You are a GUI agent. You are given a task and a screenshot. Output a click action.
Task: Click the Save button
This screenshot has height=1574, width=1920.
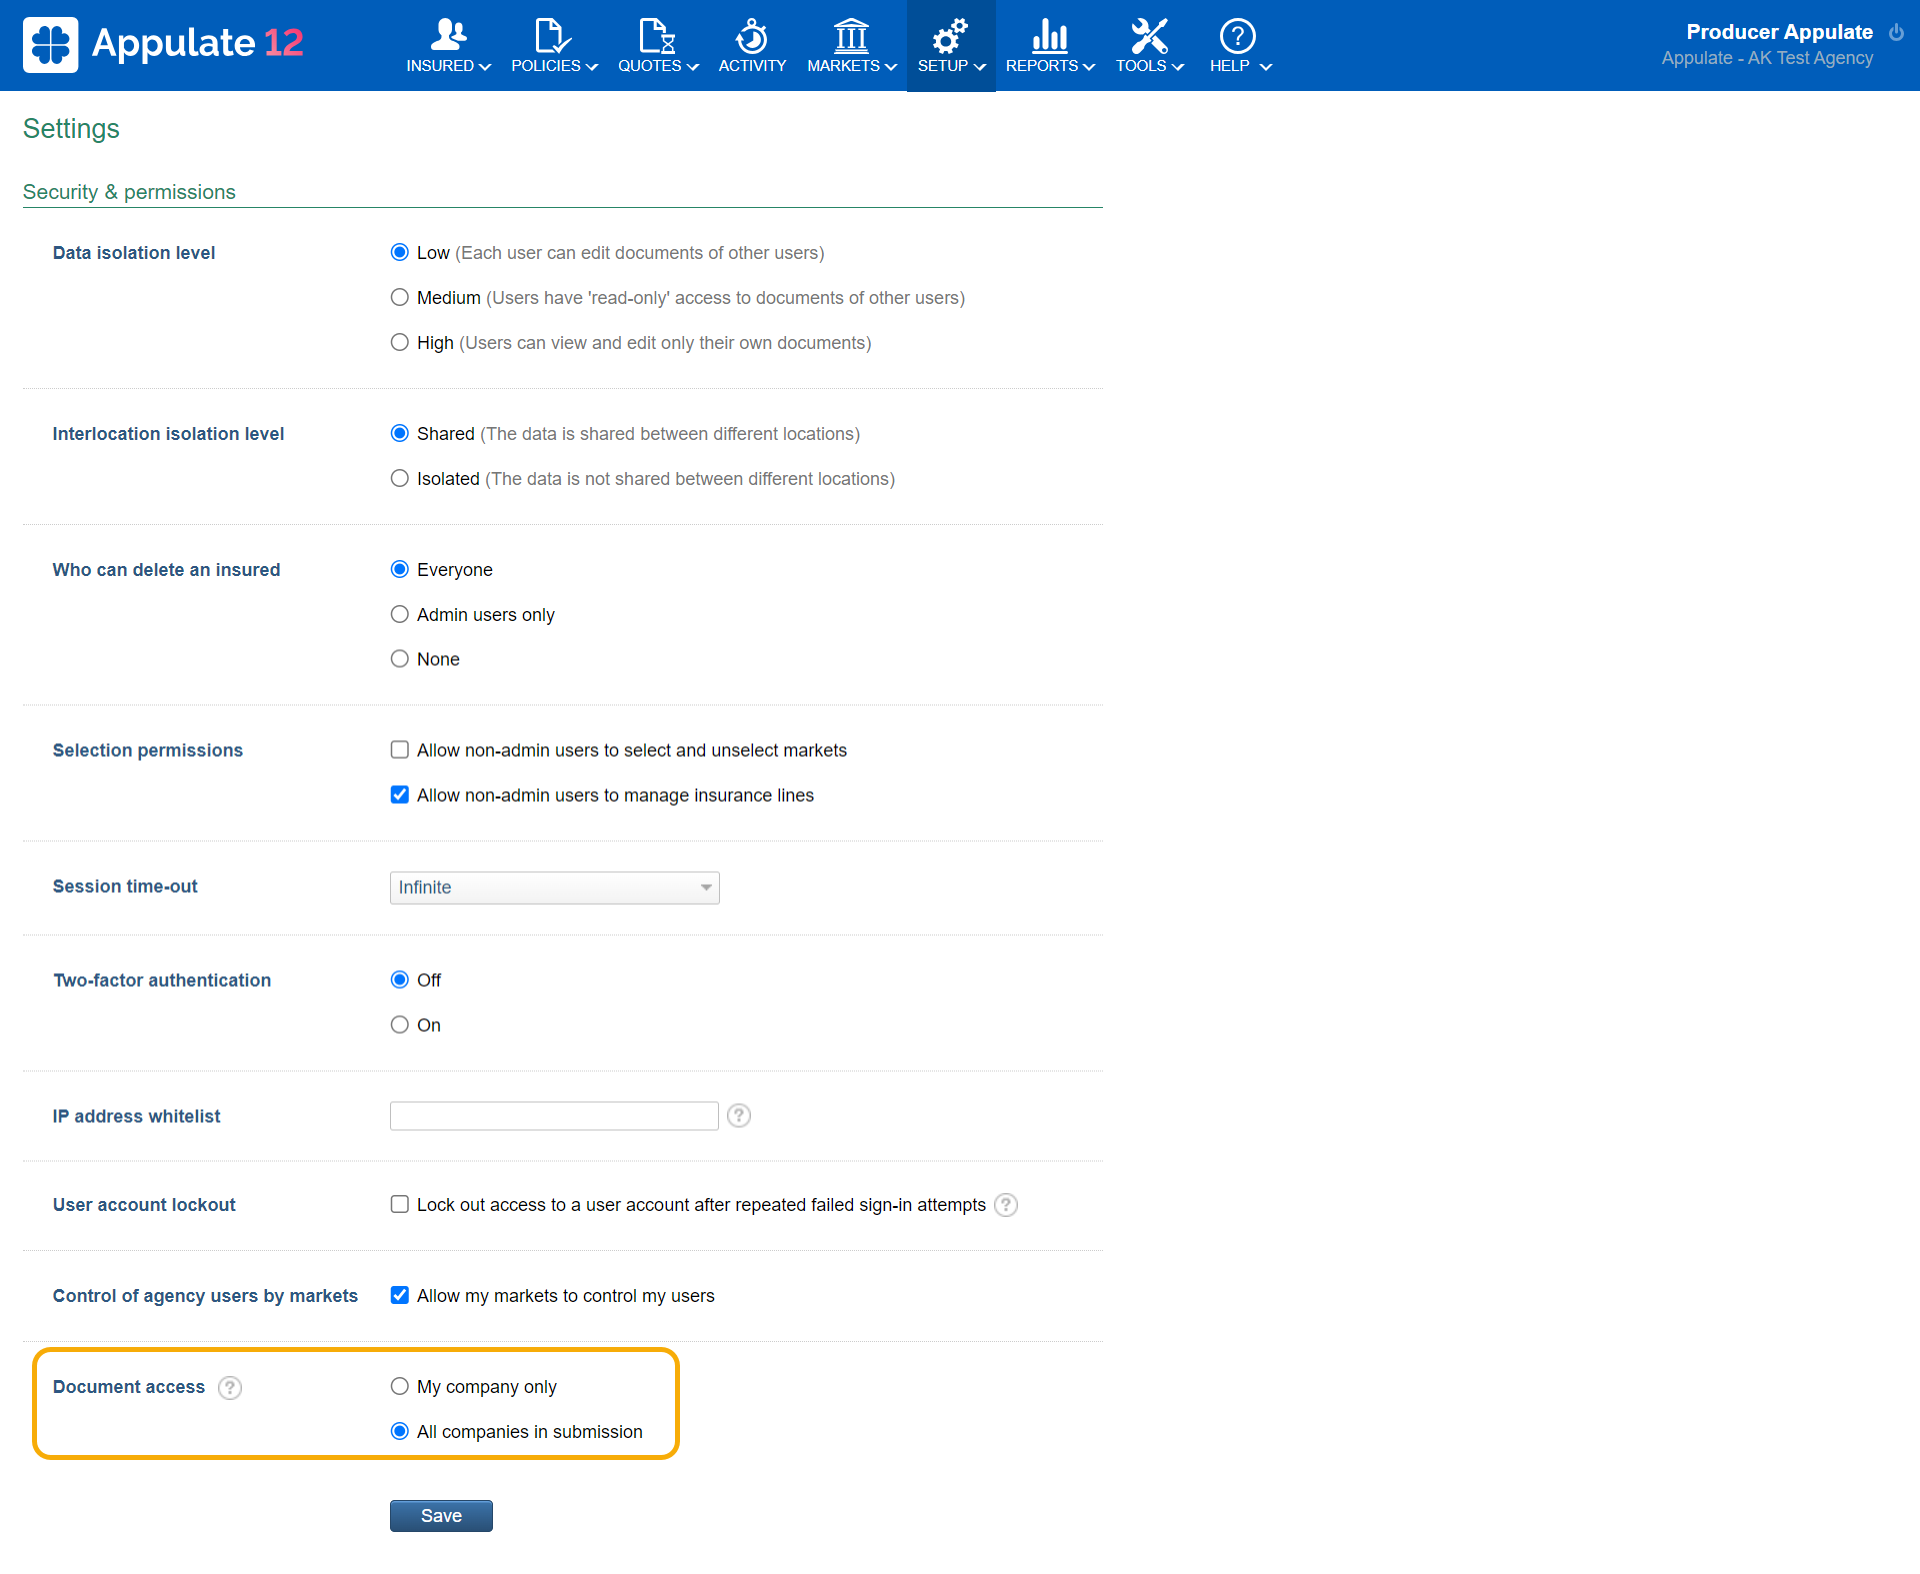441,1516
